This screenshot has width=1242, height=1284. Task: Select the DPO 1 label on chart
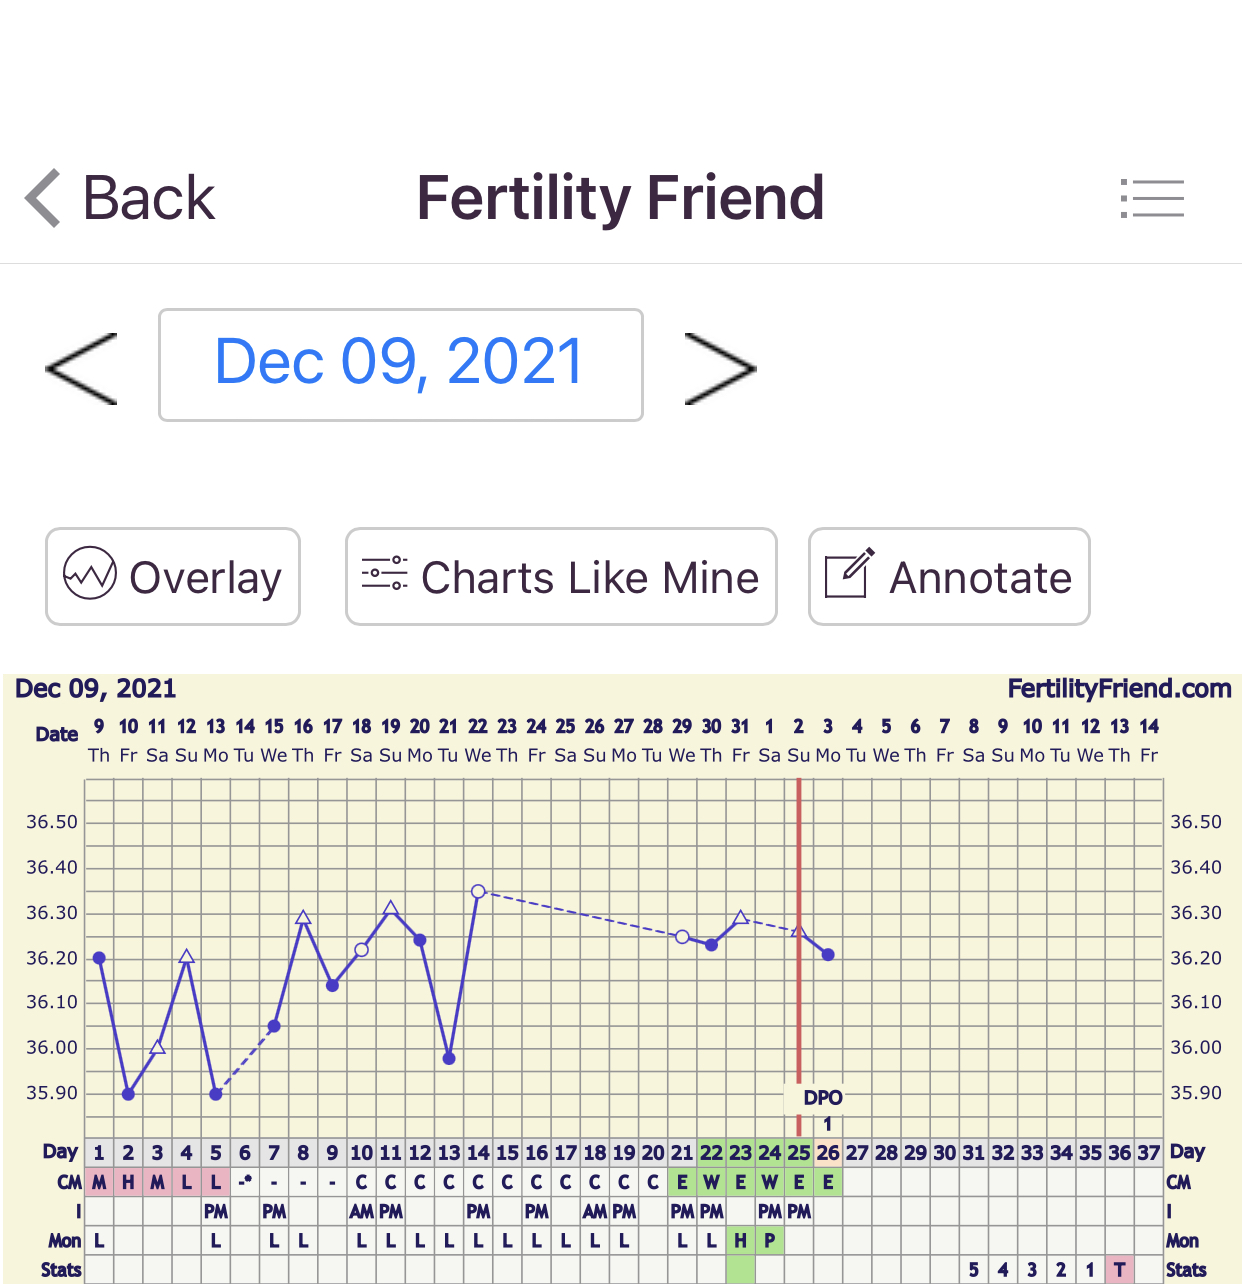pyautogui.click(x=824, y=1108)
